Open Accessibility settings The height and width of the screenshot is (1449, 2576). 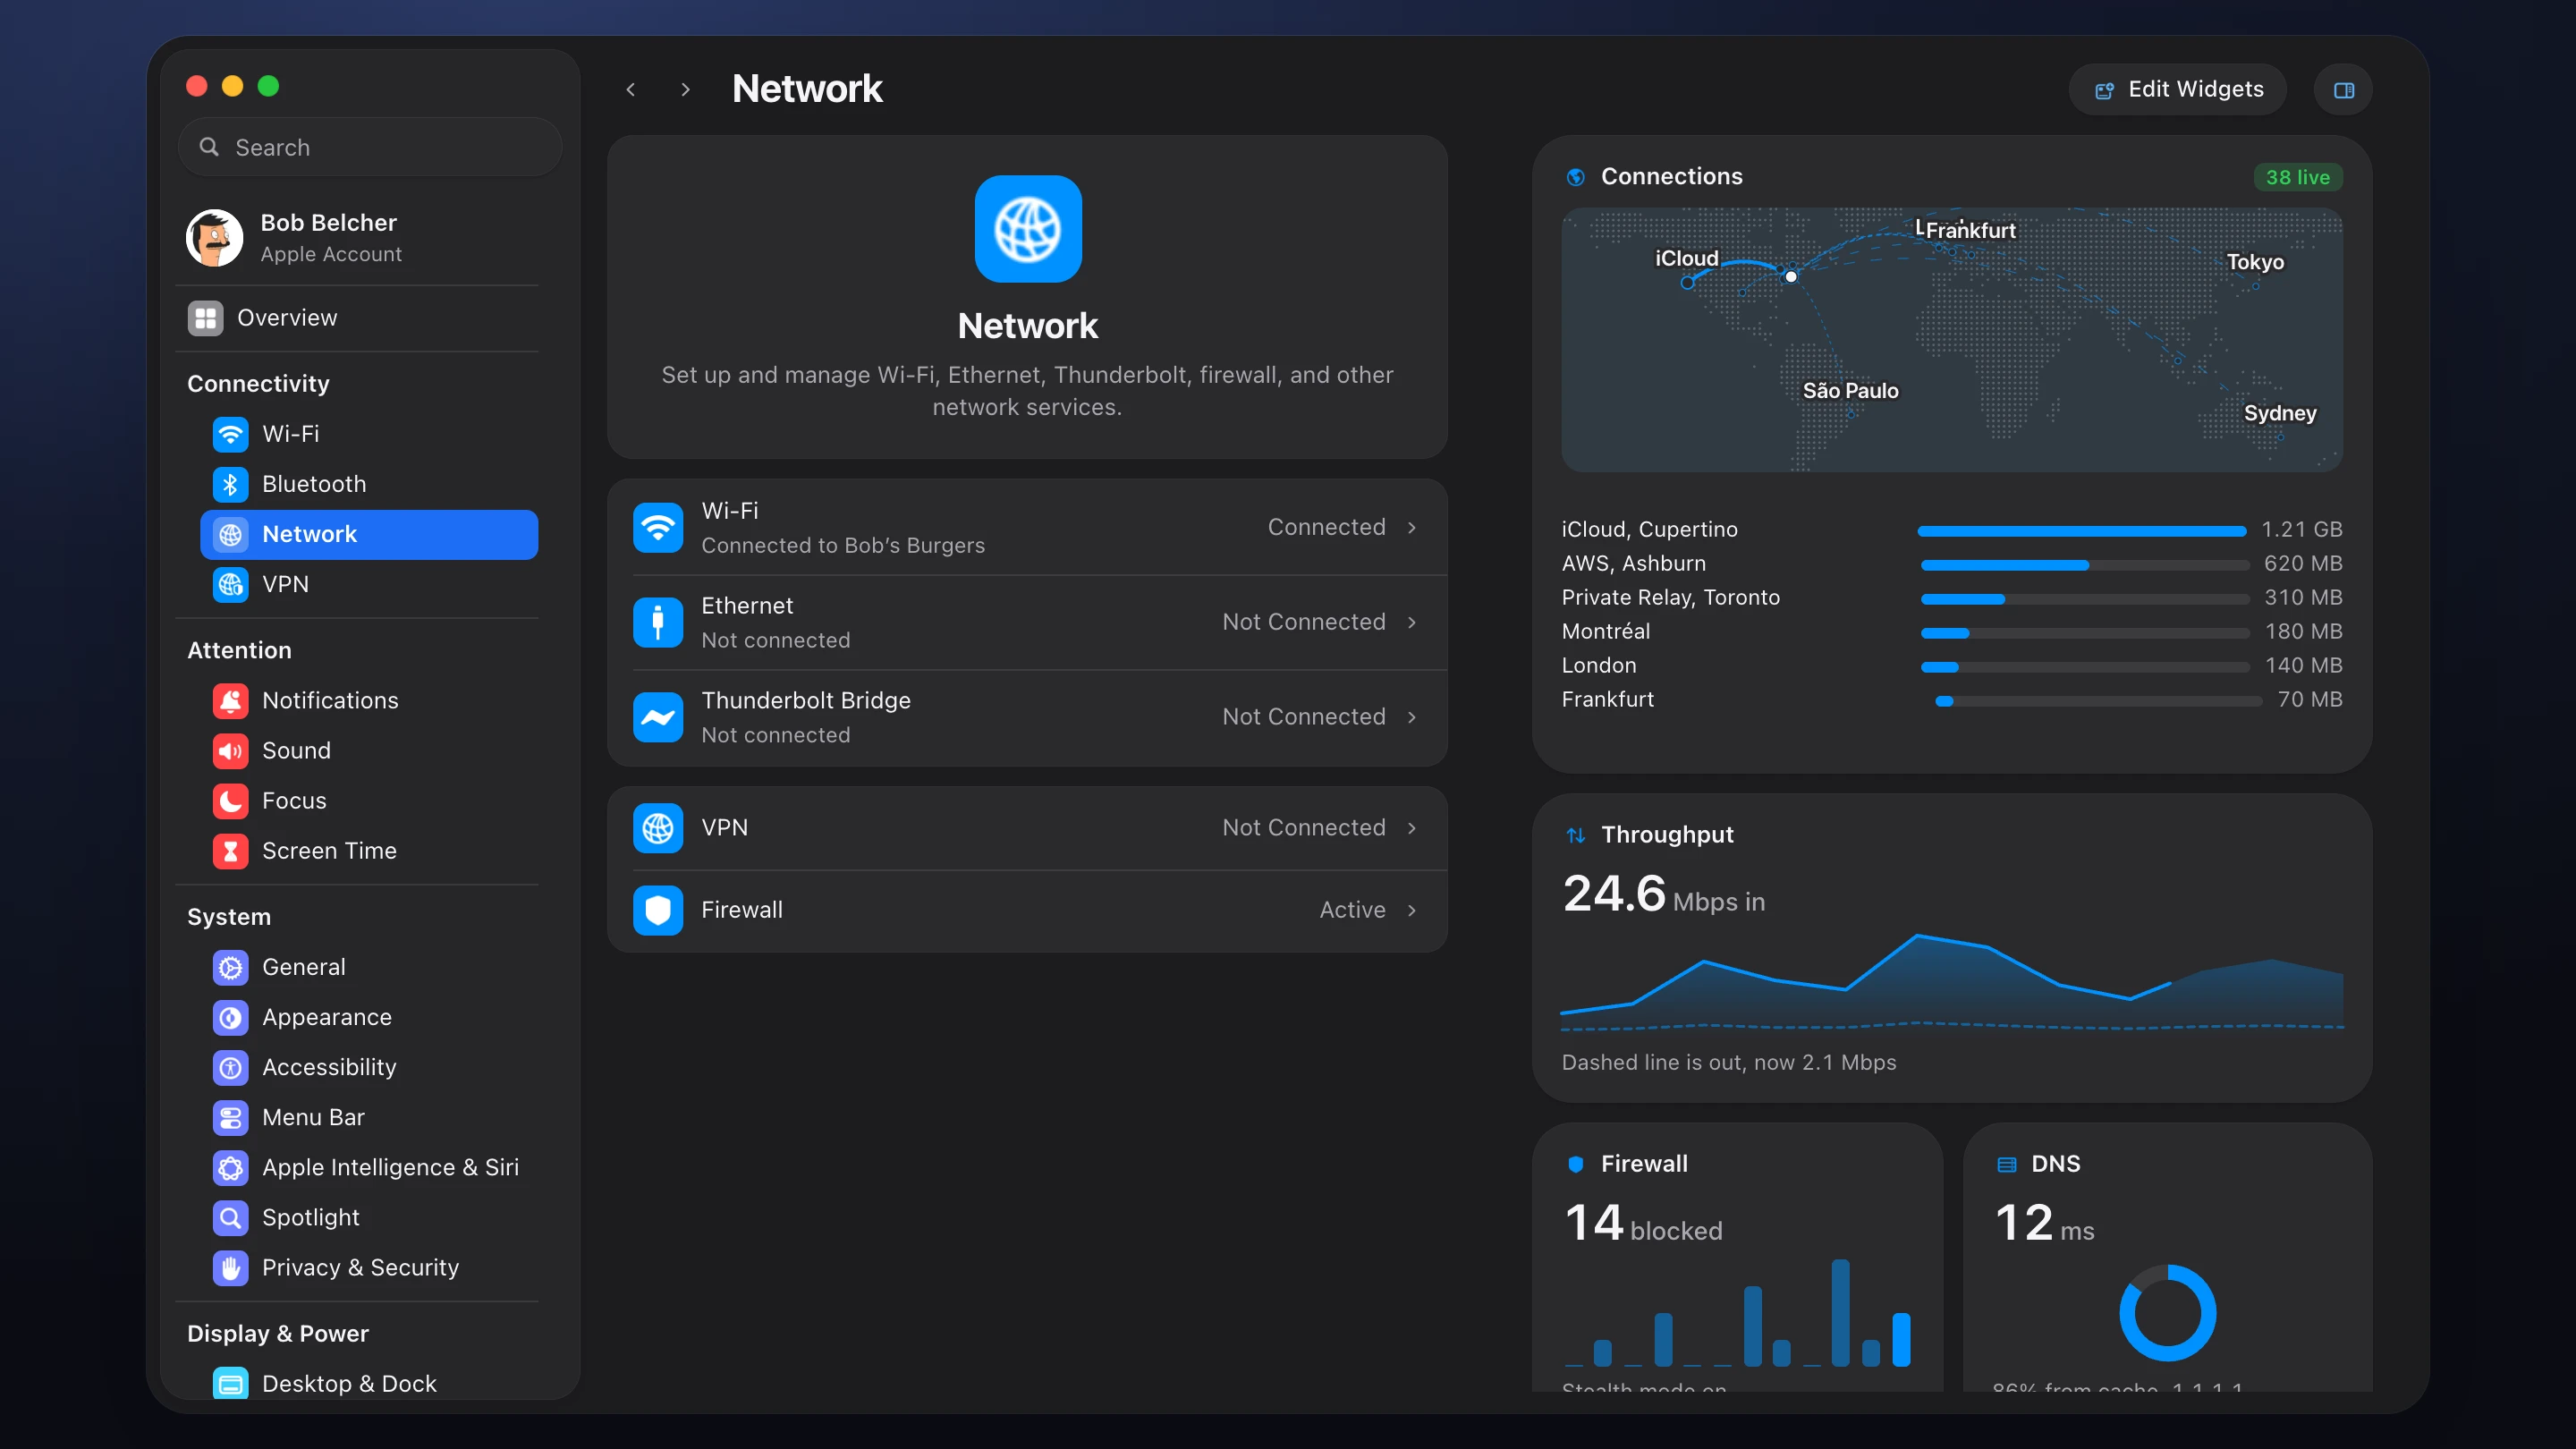368,1067
